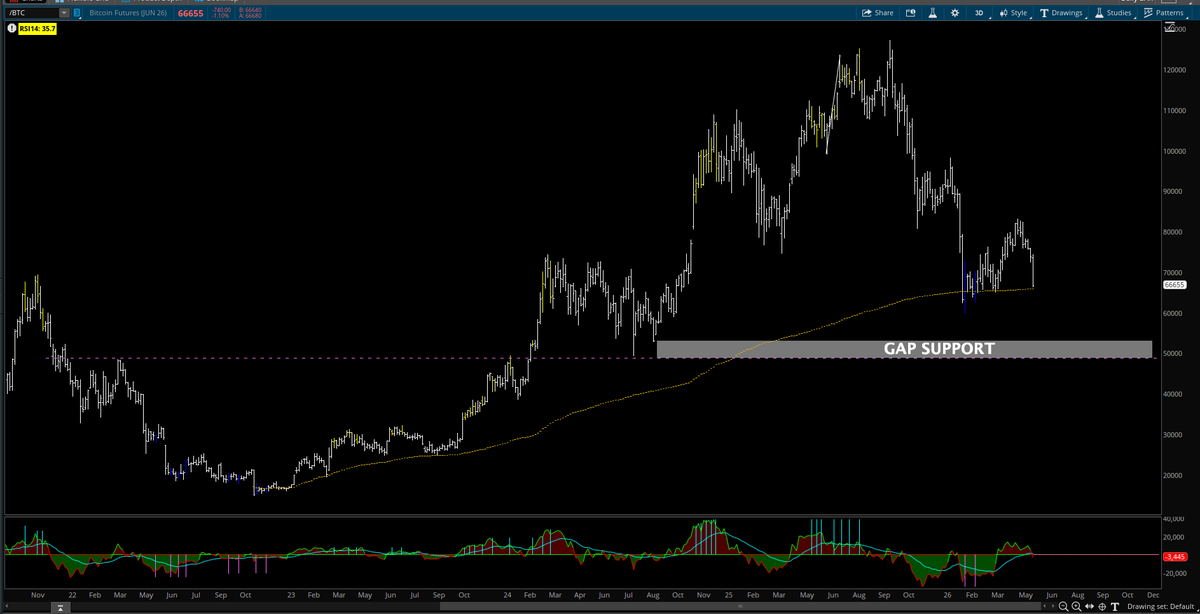
Task: Click the net change -740.00 value
Action: coord(221,10)
